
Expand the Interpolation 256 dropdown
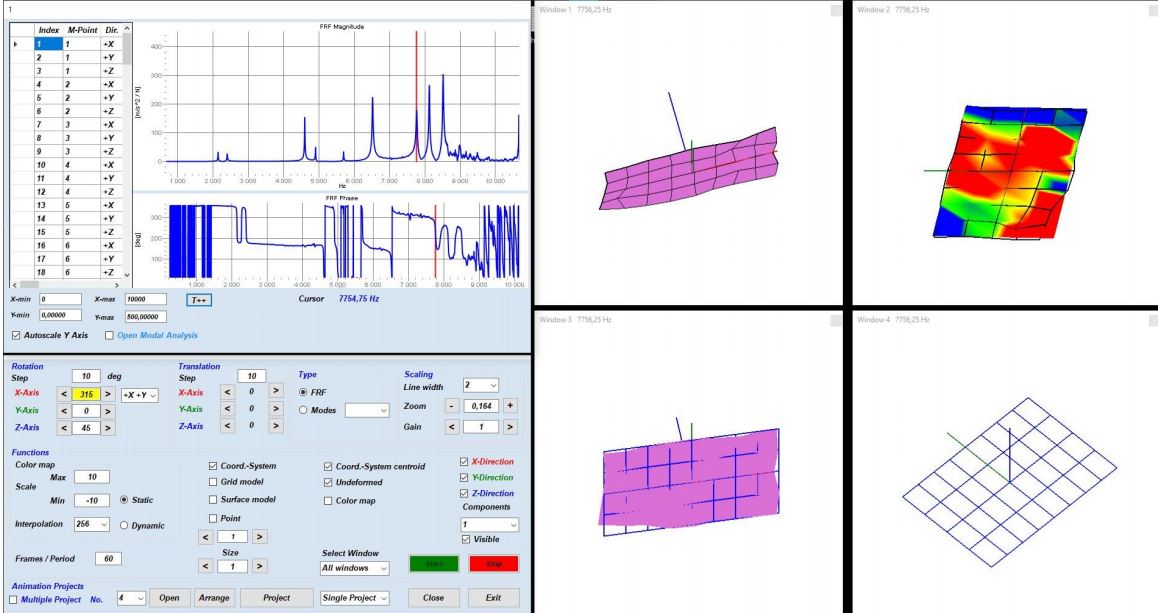pos(92,524)
